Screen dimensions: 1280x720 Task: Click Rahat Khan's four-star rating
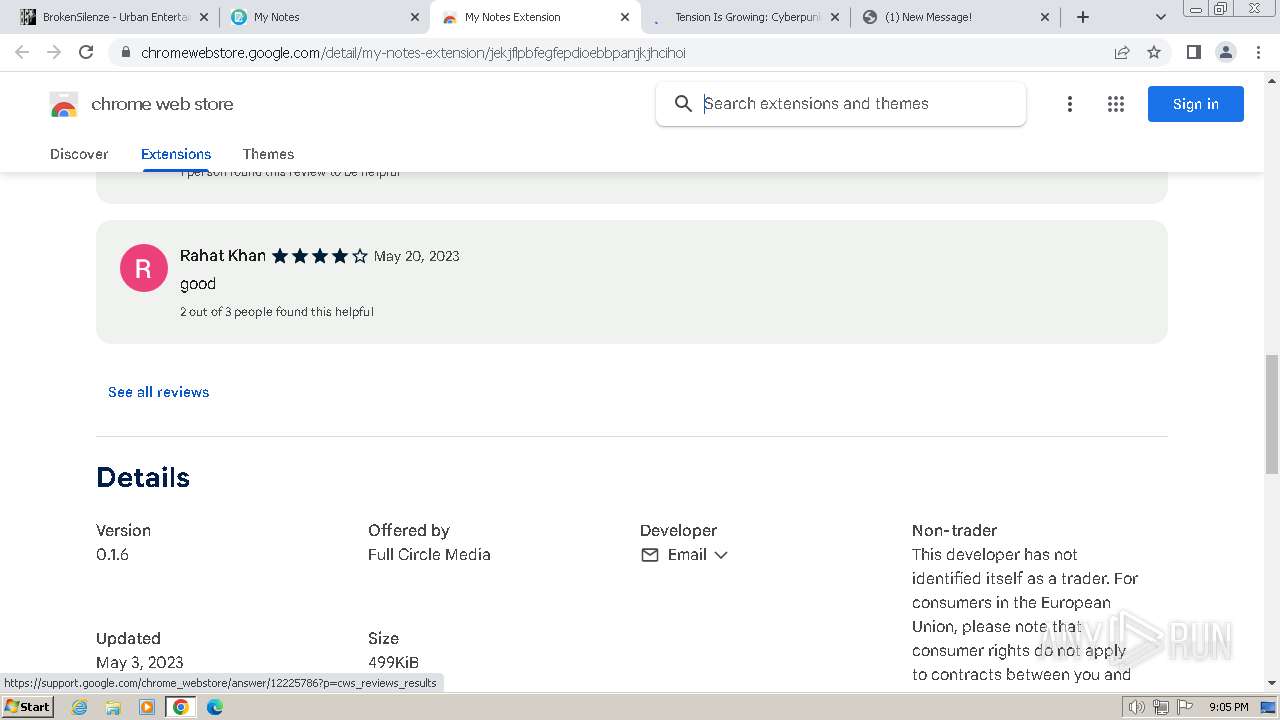(x=320, y=256)
